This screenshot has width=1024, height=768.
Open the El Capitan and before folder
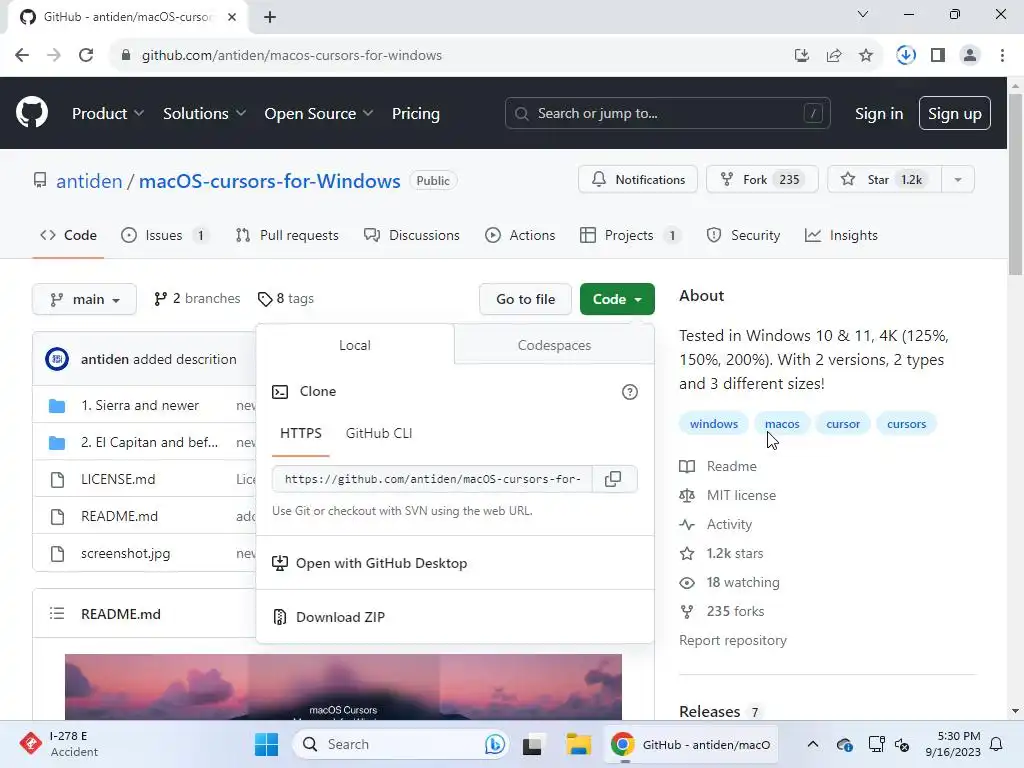[x=150, y=442]
